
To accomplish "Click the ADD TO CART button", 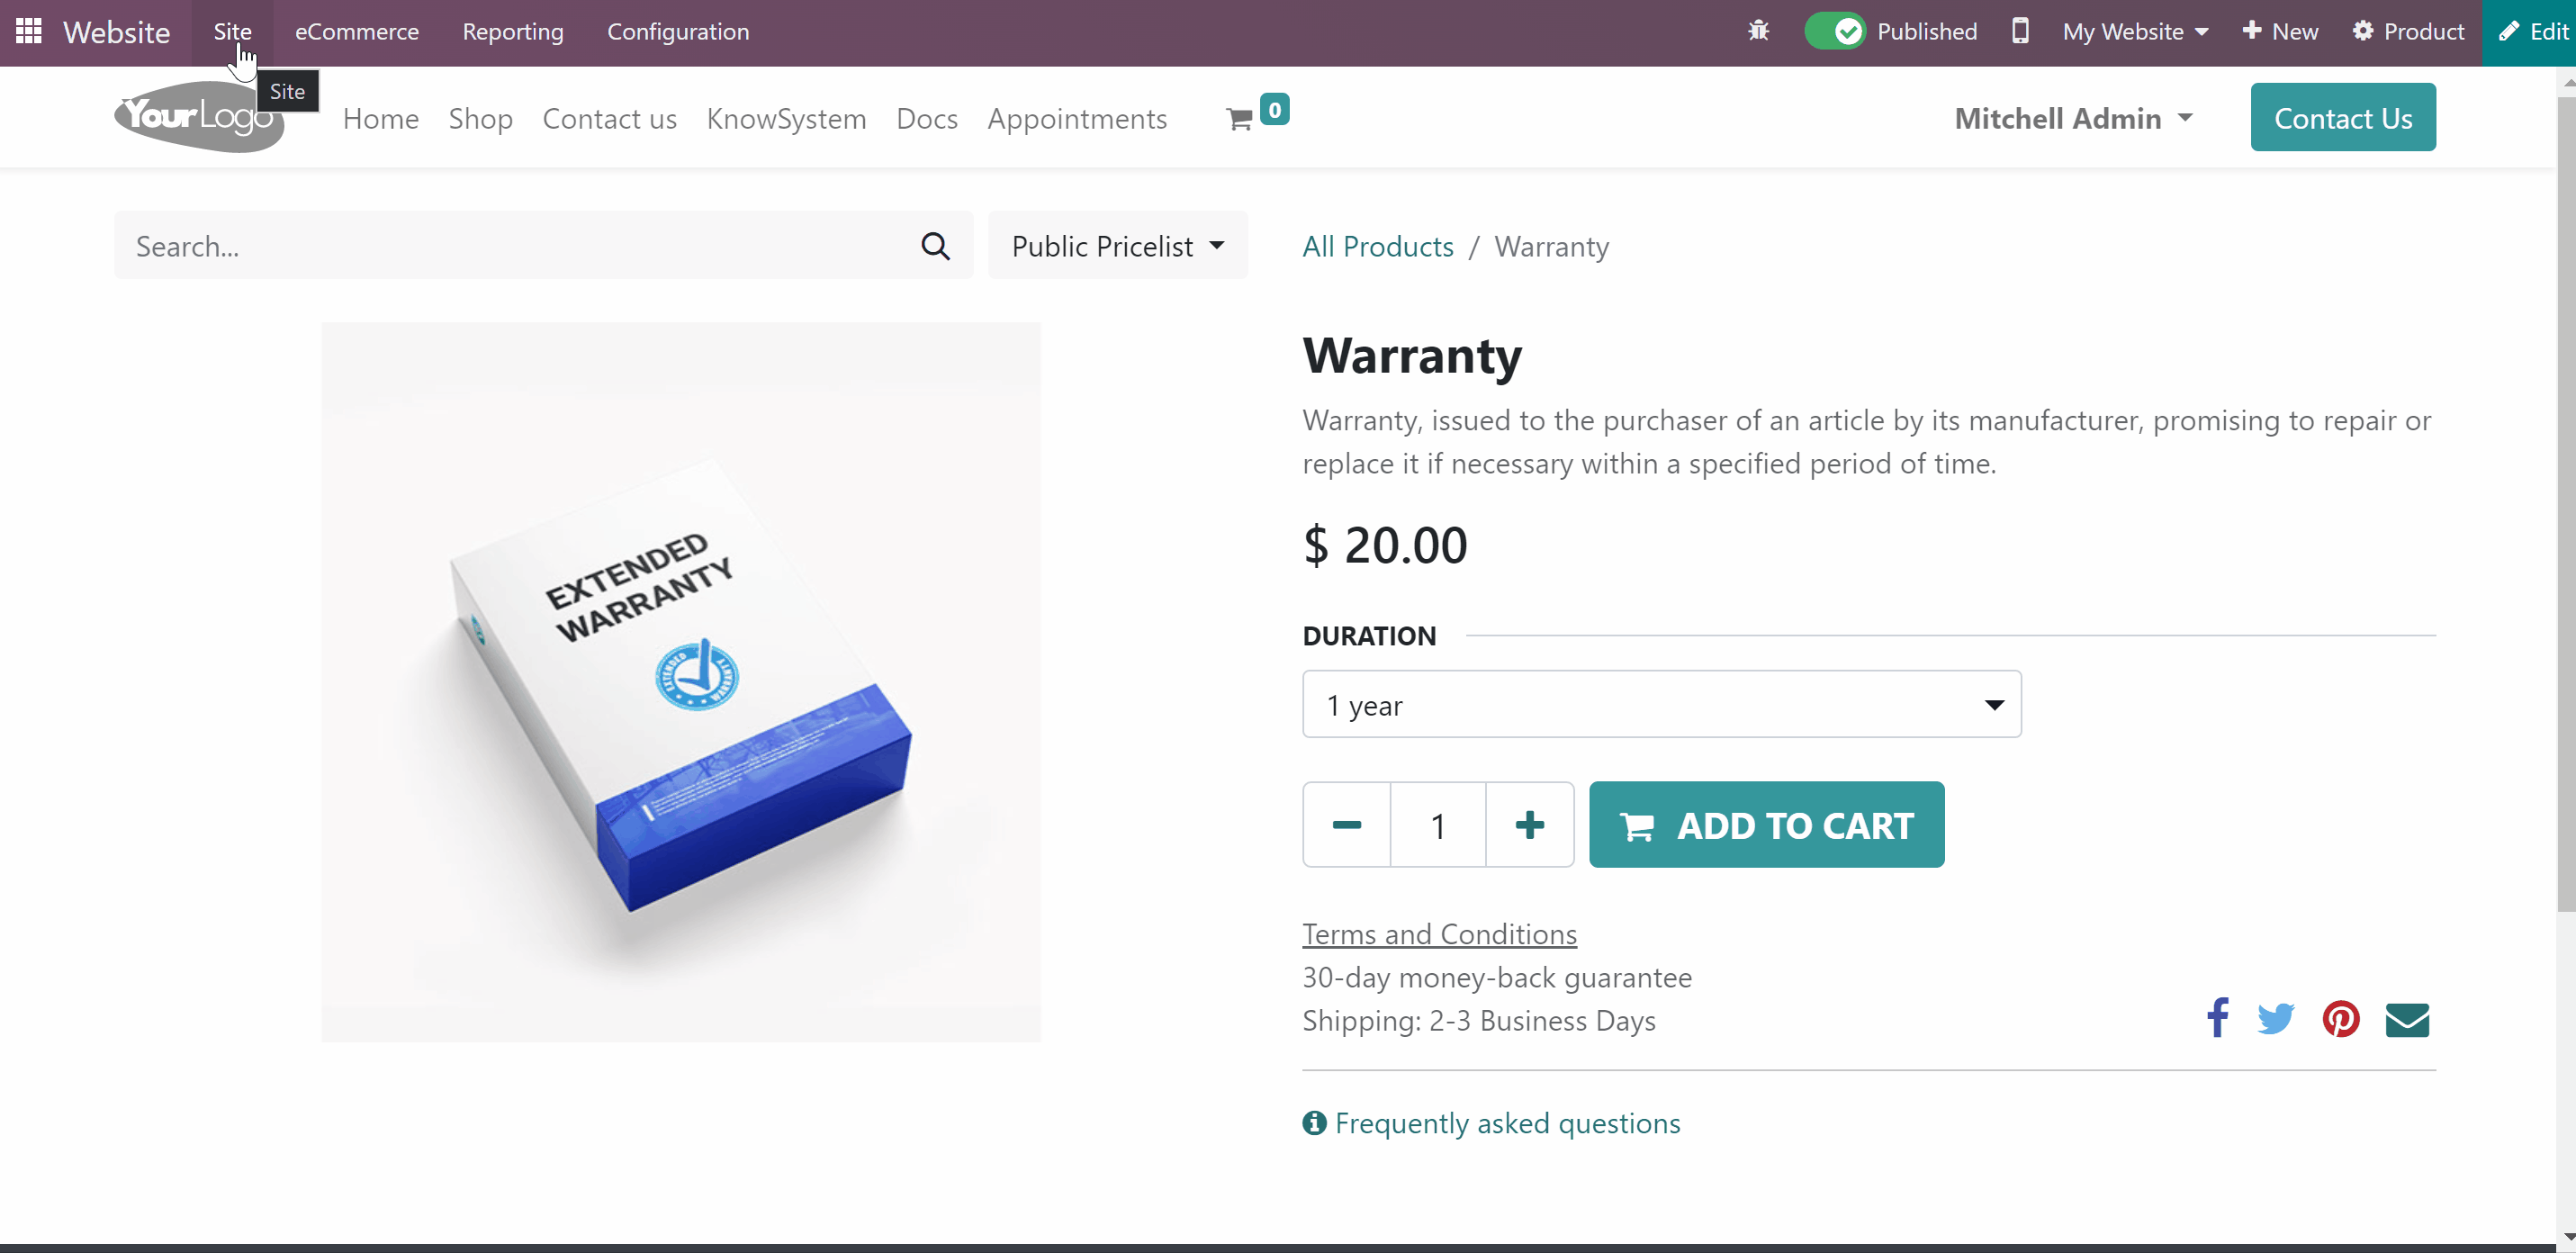I will pyautogui.click(x=1766, y=825).
